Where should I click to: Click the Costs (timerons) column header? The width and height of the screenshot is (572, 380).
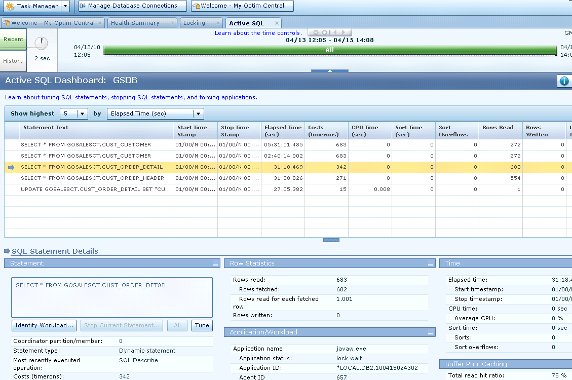click(x=326, y=131)
